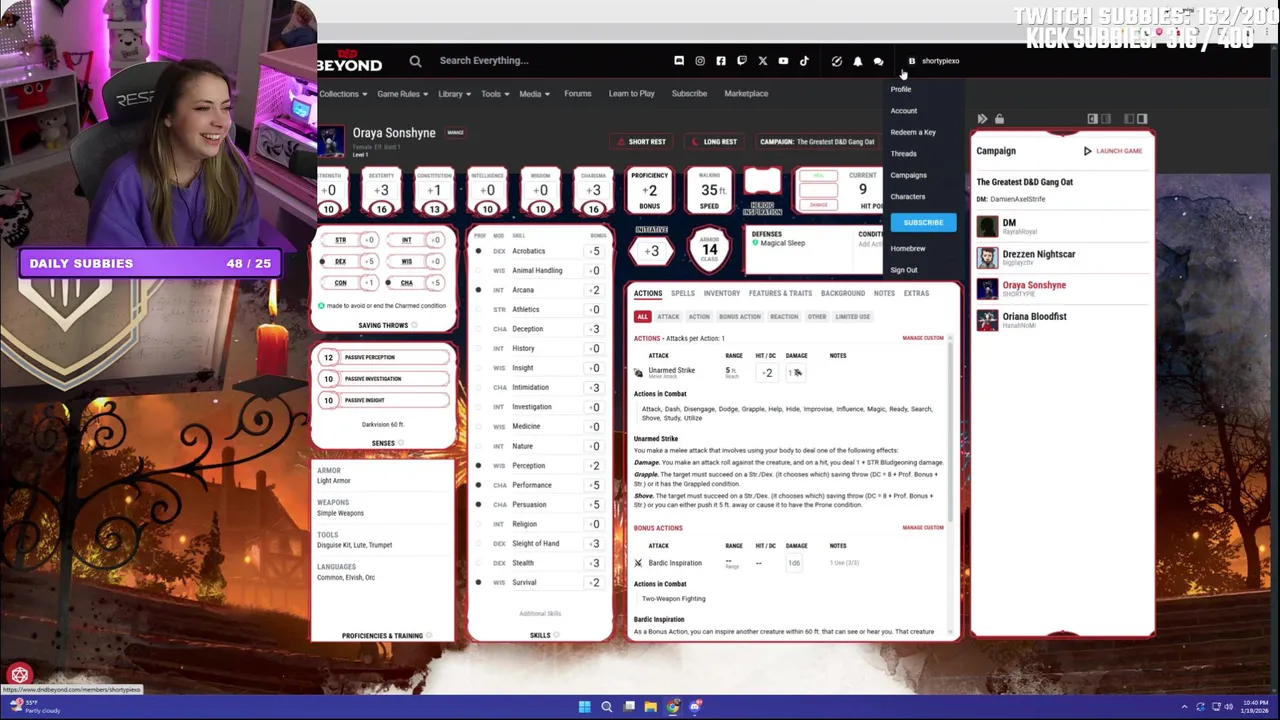Viewport: 1280px width, 720px height.
Task: Click Launch Game in the Campaign panel
Action: [x=1112, y=151]
